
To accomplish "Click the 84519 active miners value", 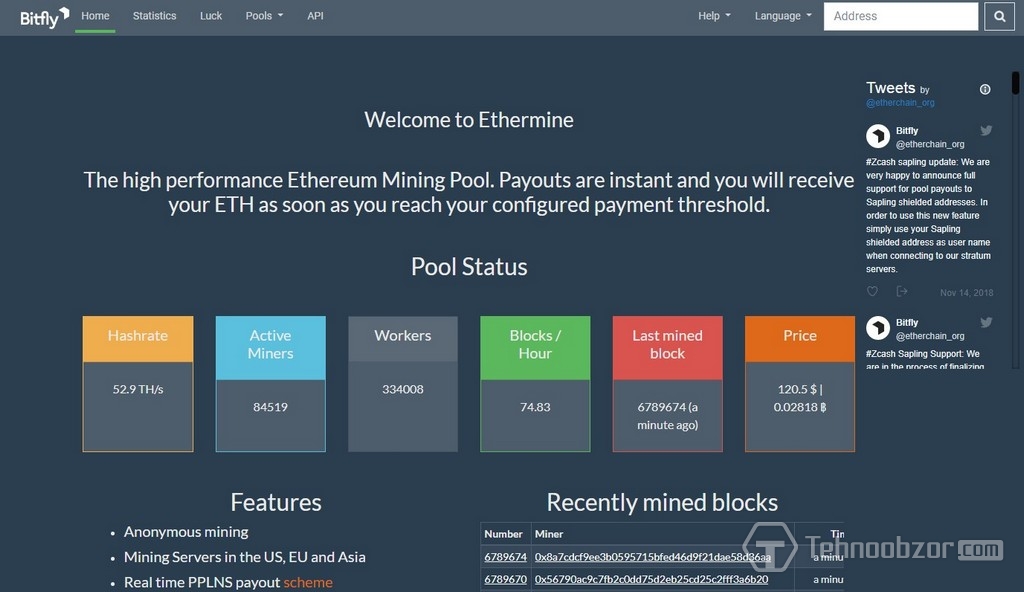I will [x=270, y=407].
